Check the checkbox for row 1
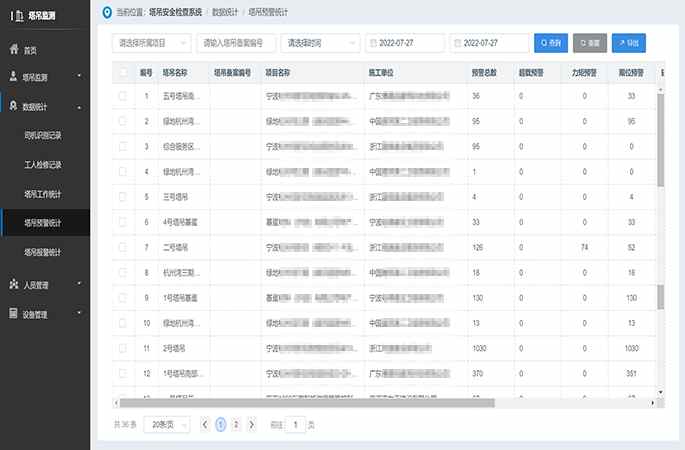Screen dimensions: 685x450 point(123,96)
